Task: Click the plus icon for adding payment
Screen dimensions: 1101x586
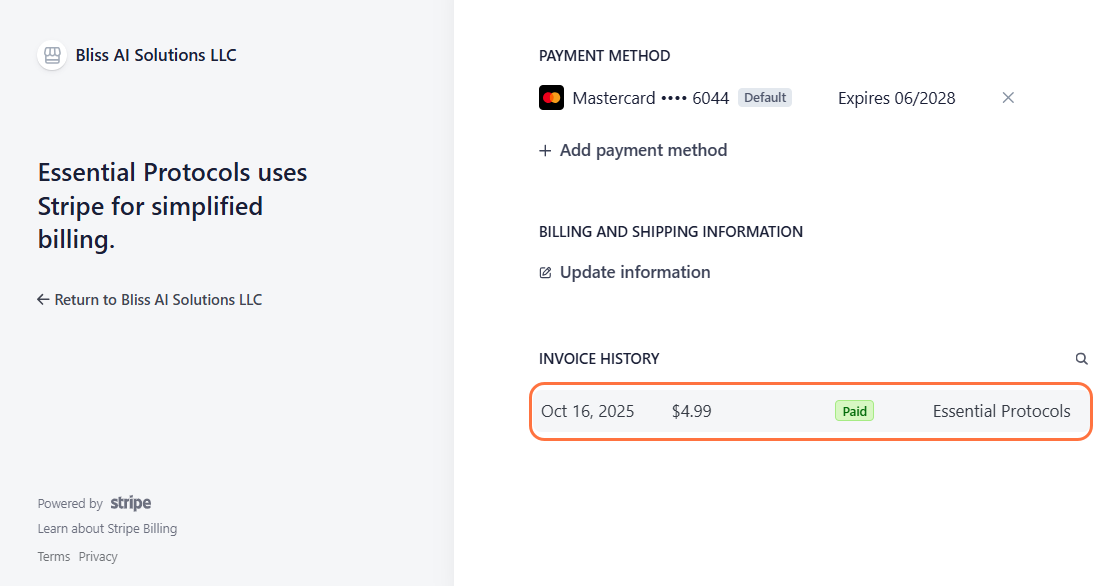Action: click(545, 151)
